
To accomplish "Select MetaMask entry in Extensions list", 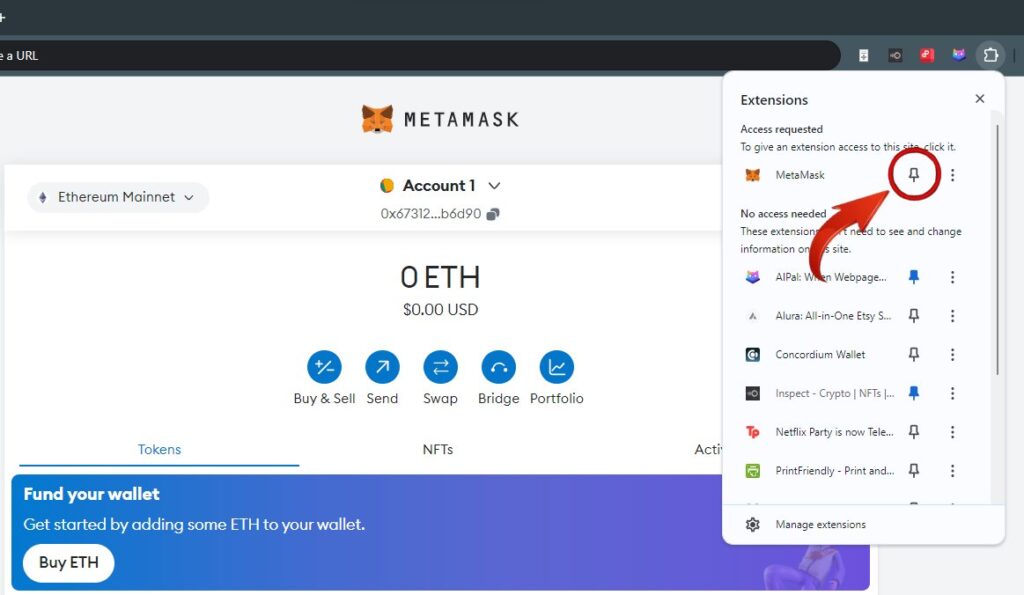I will pyautogui.click(x=800, y=175).
